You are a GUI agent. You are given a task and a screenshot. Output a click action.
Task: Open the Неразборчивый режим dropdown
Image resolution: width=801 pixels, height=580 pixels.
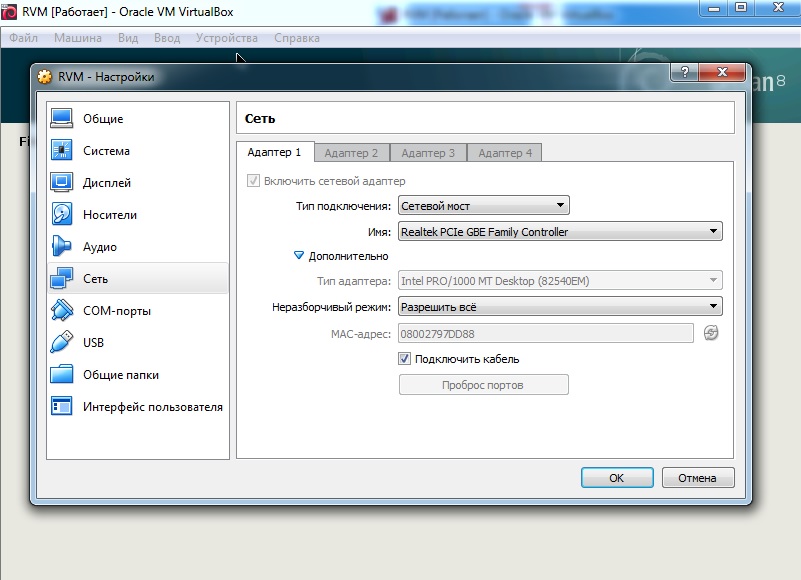pyautogui.click(x=559, y=306)
